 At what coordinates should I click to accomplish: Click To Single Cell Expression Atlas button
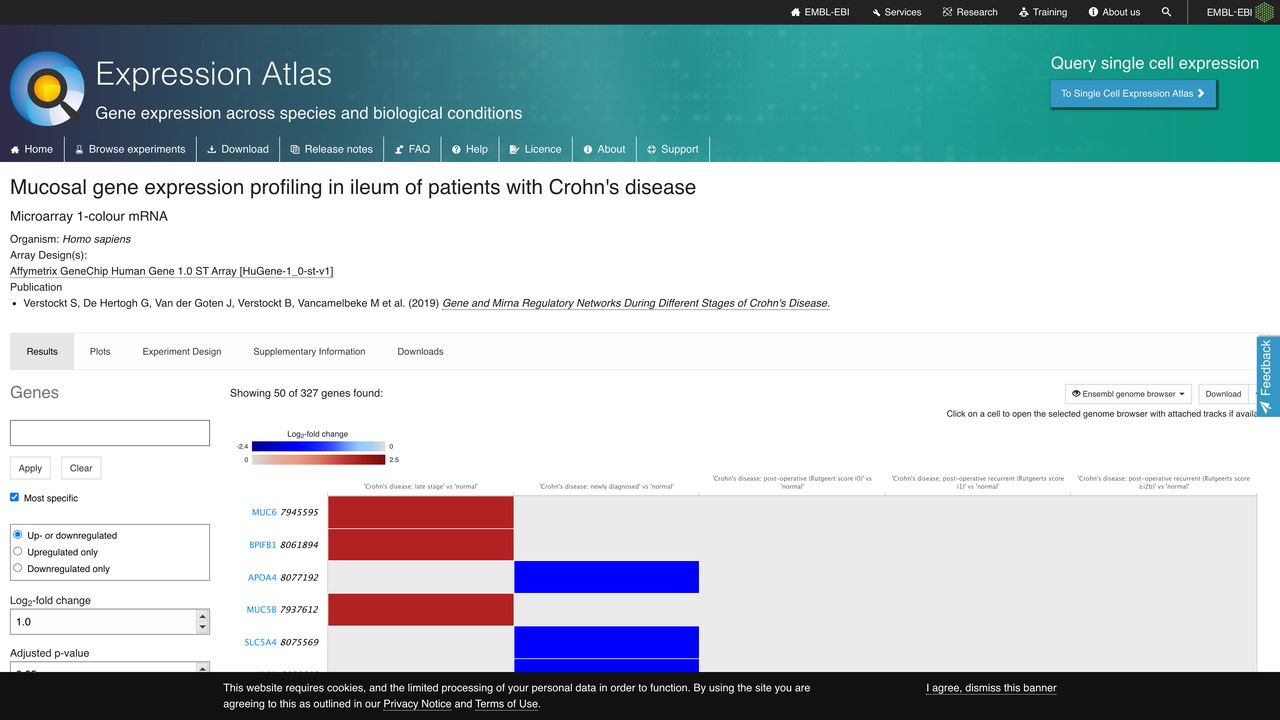(1133, 93)
